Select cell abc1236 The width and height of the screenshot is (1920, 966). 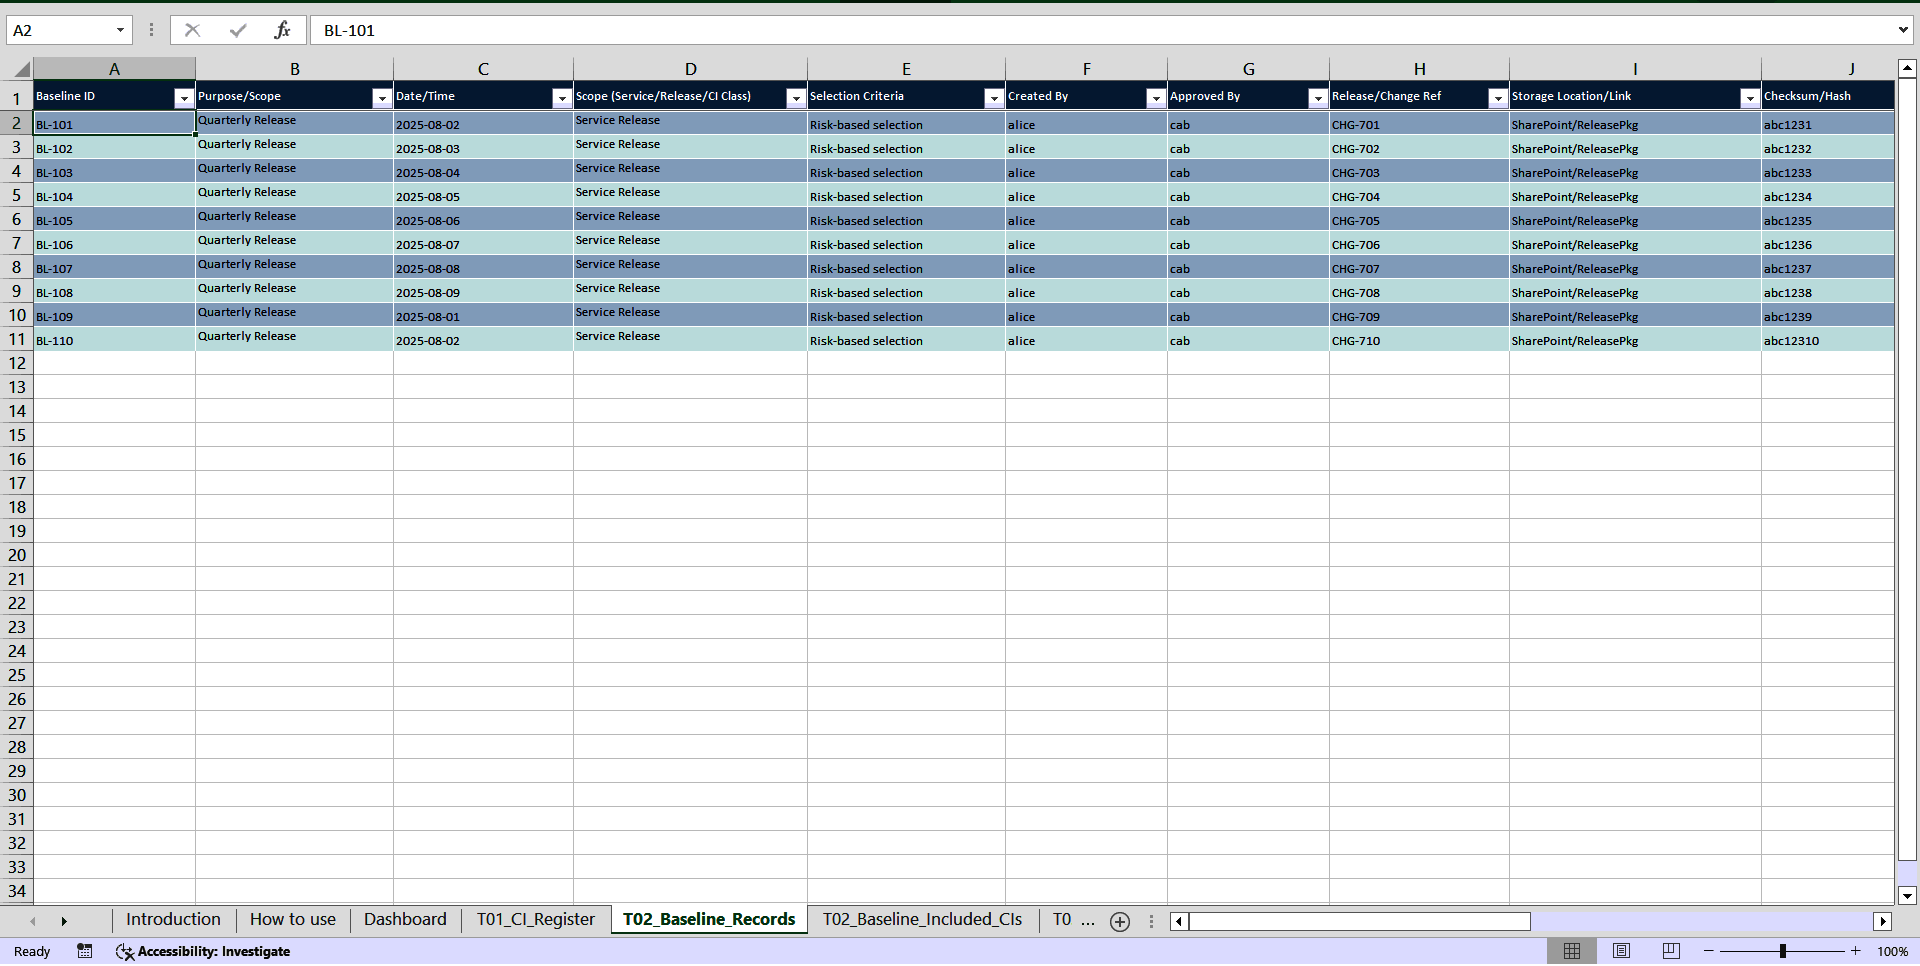(1828, 243)
